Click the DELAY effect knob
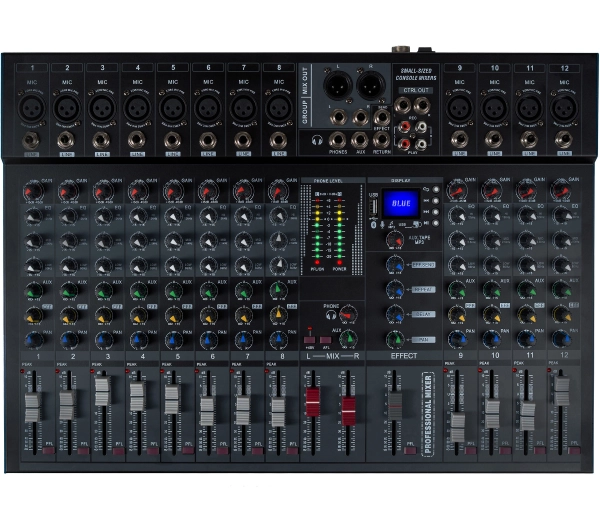Viewport: 600px width, 532px height. (x=396, y=314)
